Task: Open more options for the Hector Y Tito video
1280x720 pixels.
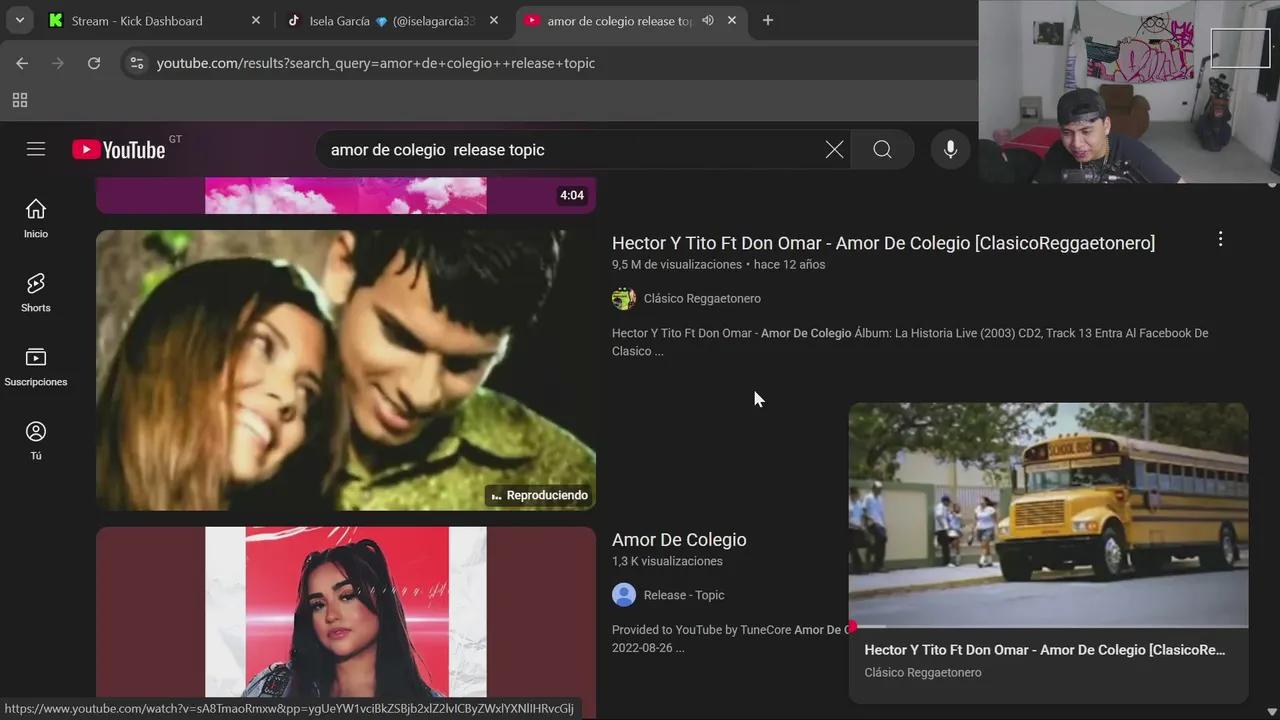Action: click(x=1220, y=239)
